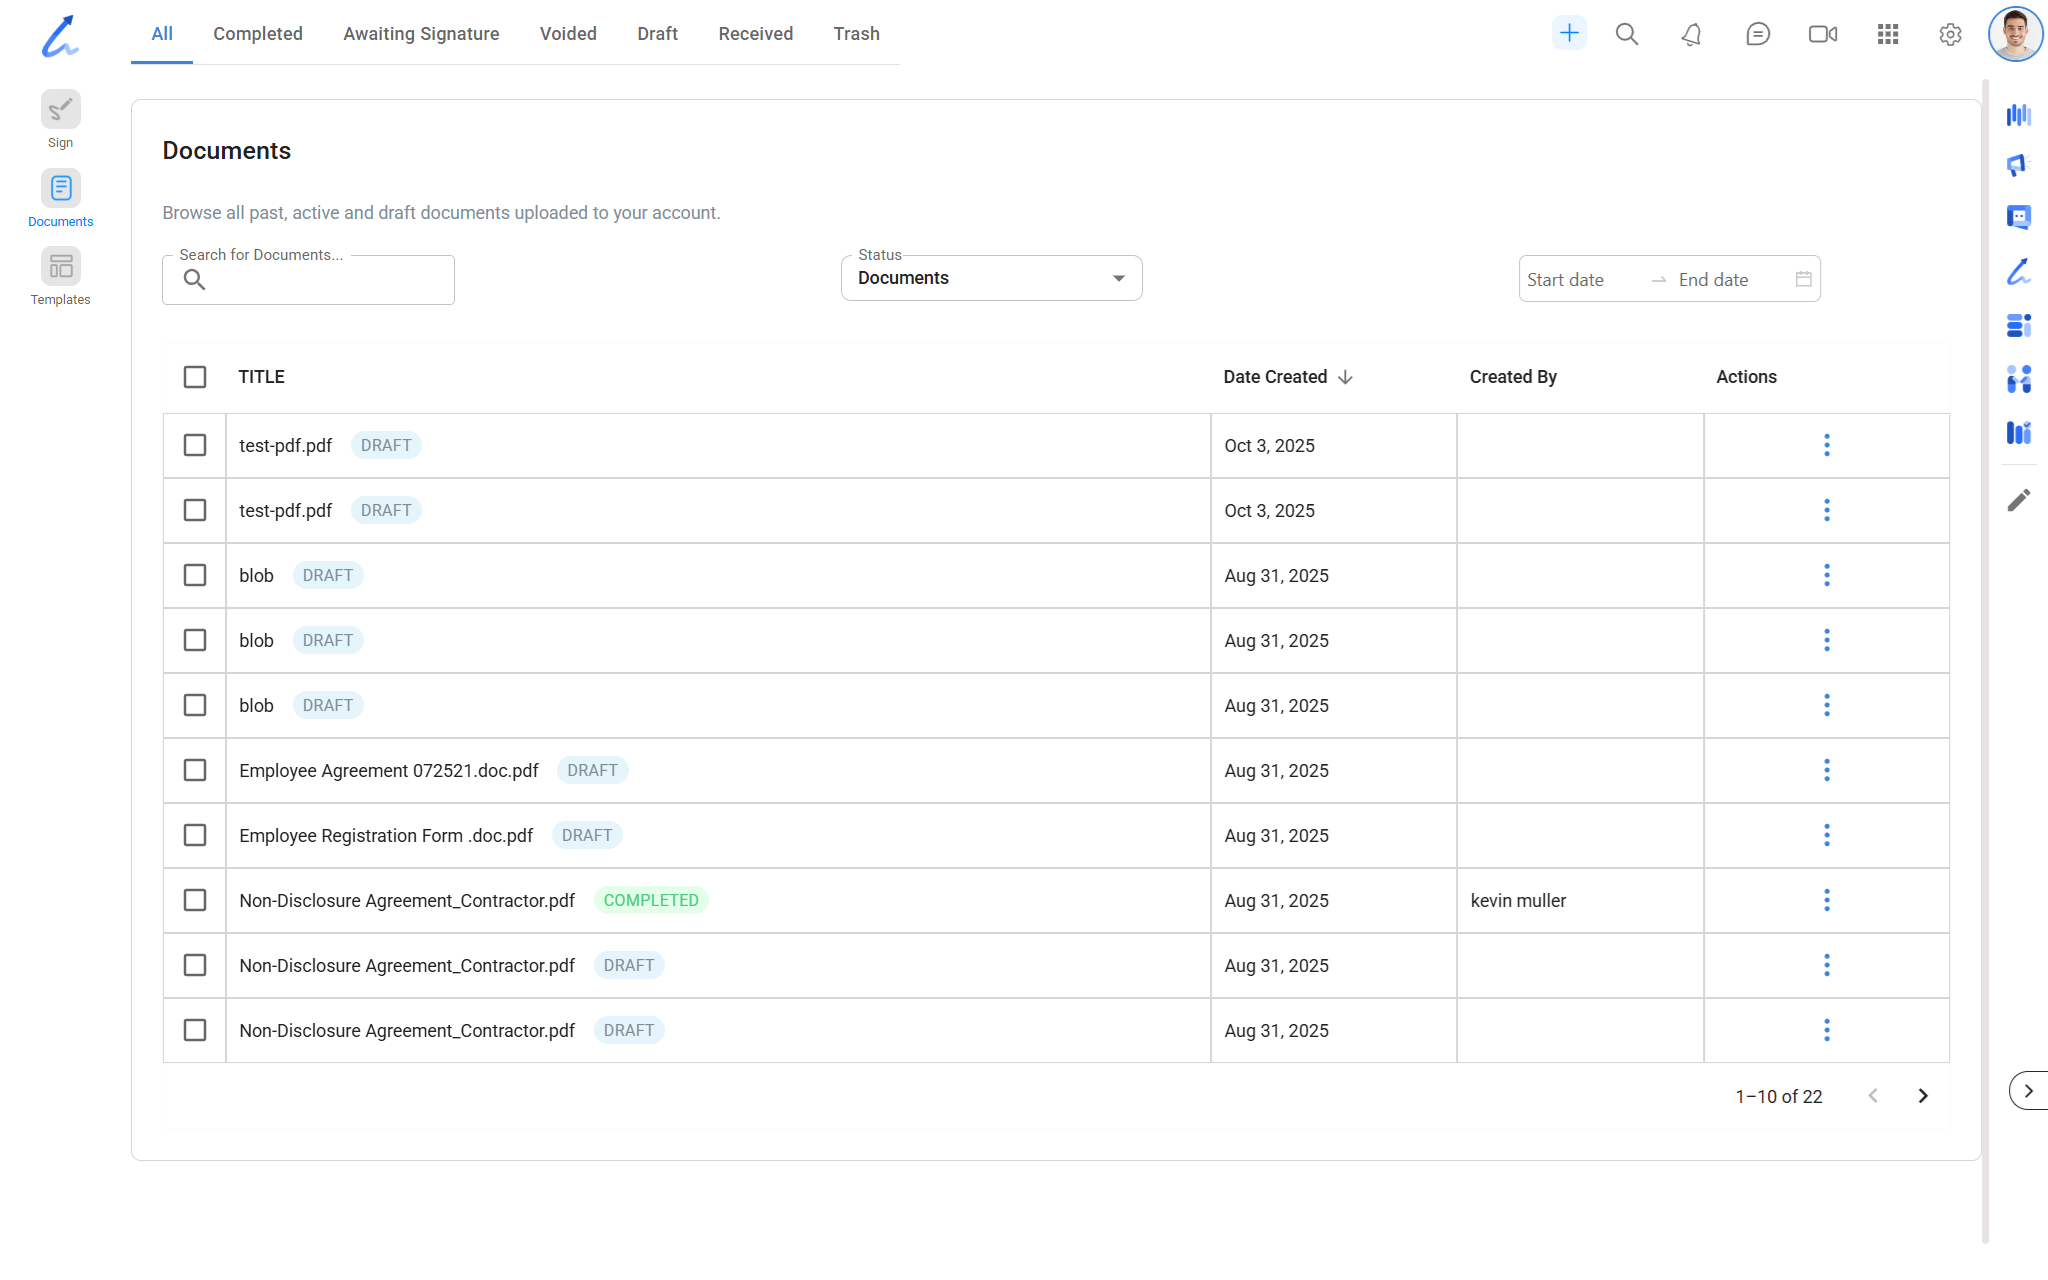The image size is (2048, 1280).
Task: Open the settings gear icon
Action: (x=1950, y=35)
